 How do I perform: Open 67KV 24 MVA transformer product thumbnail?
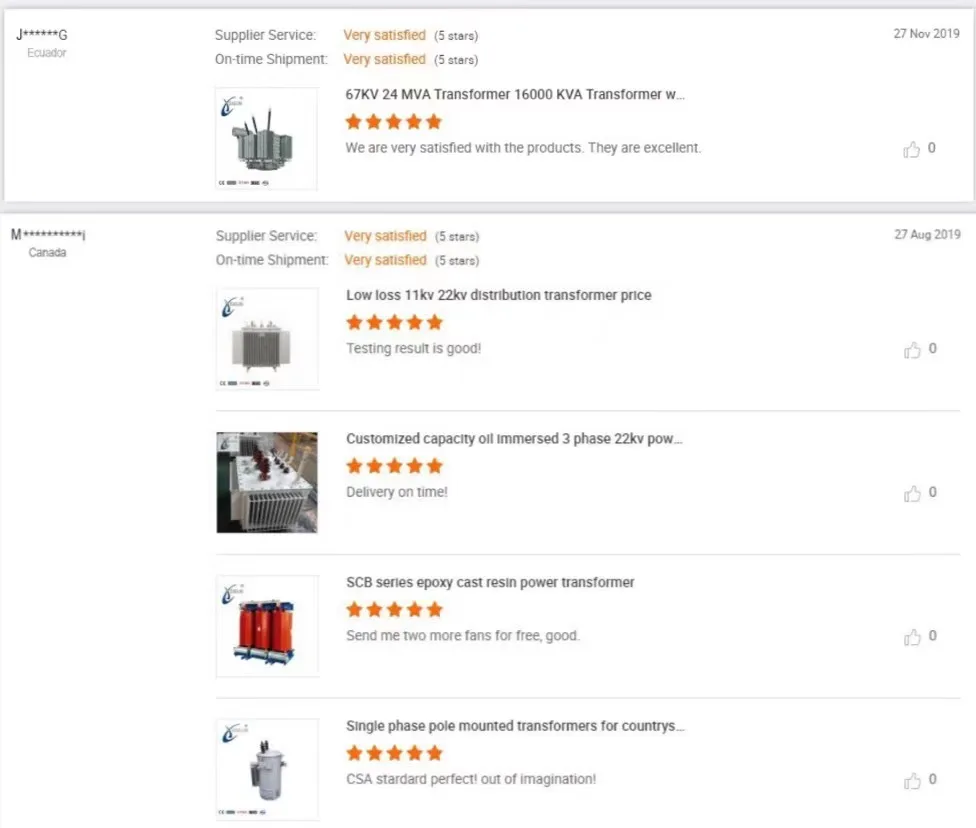click(x=266, y=139)
